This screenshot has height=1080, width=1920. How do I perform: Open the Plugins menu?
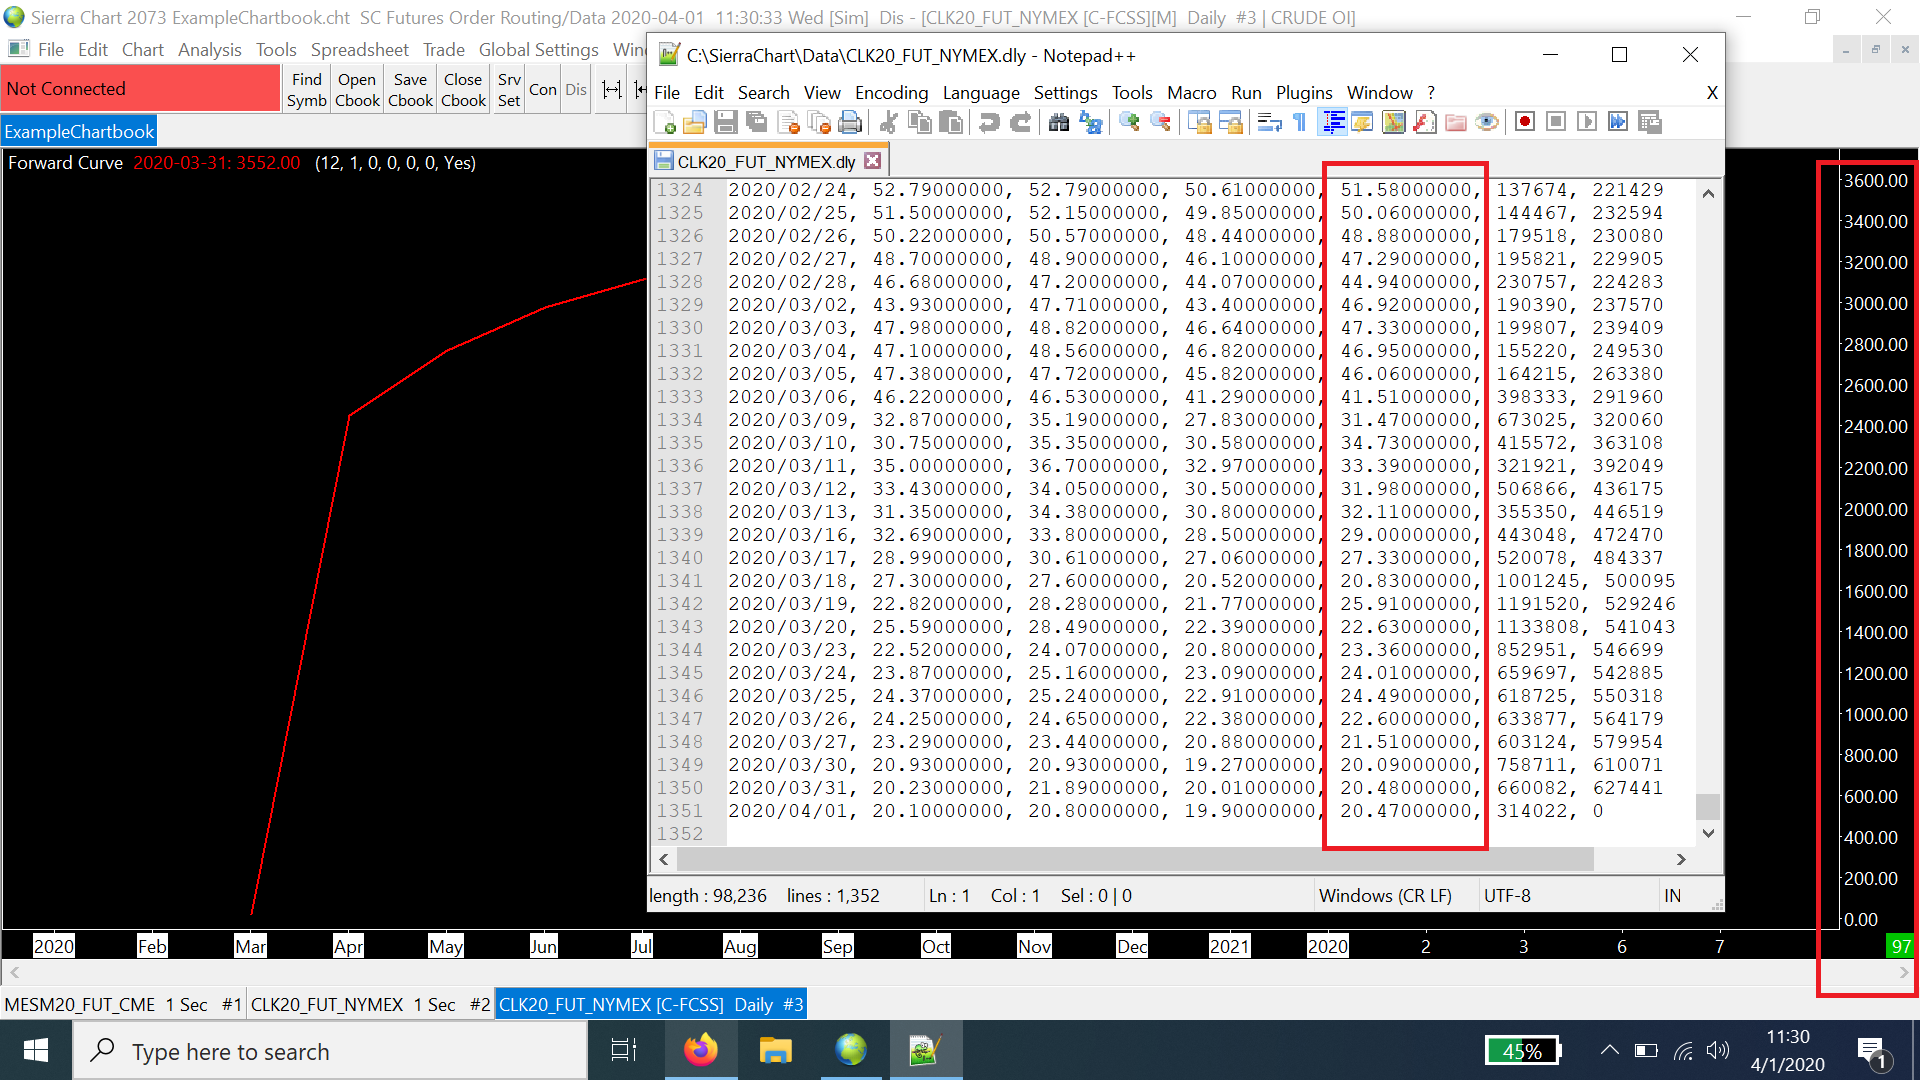point(1303,92)
